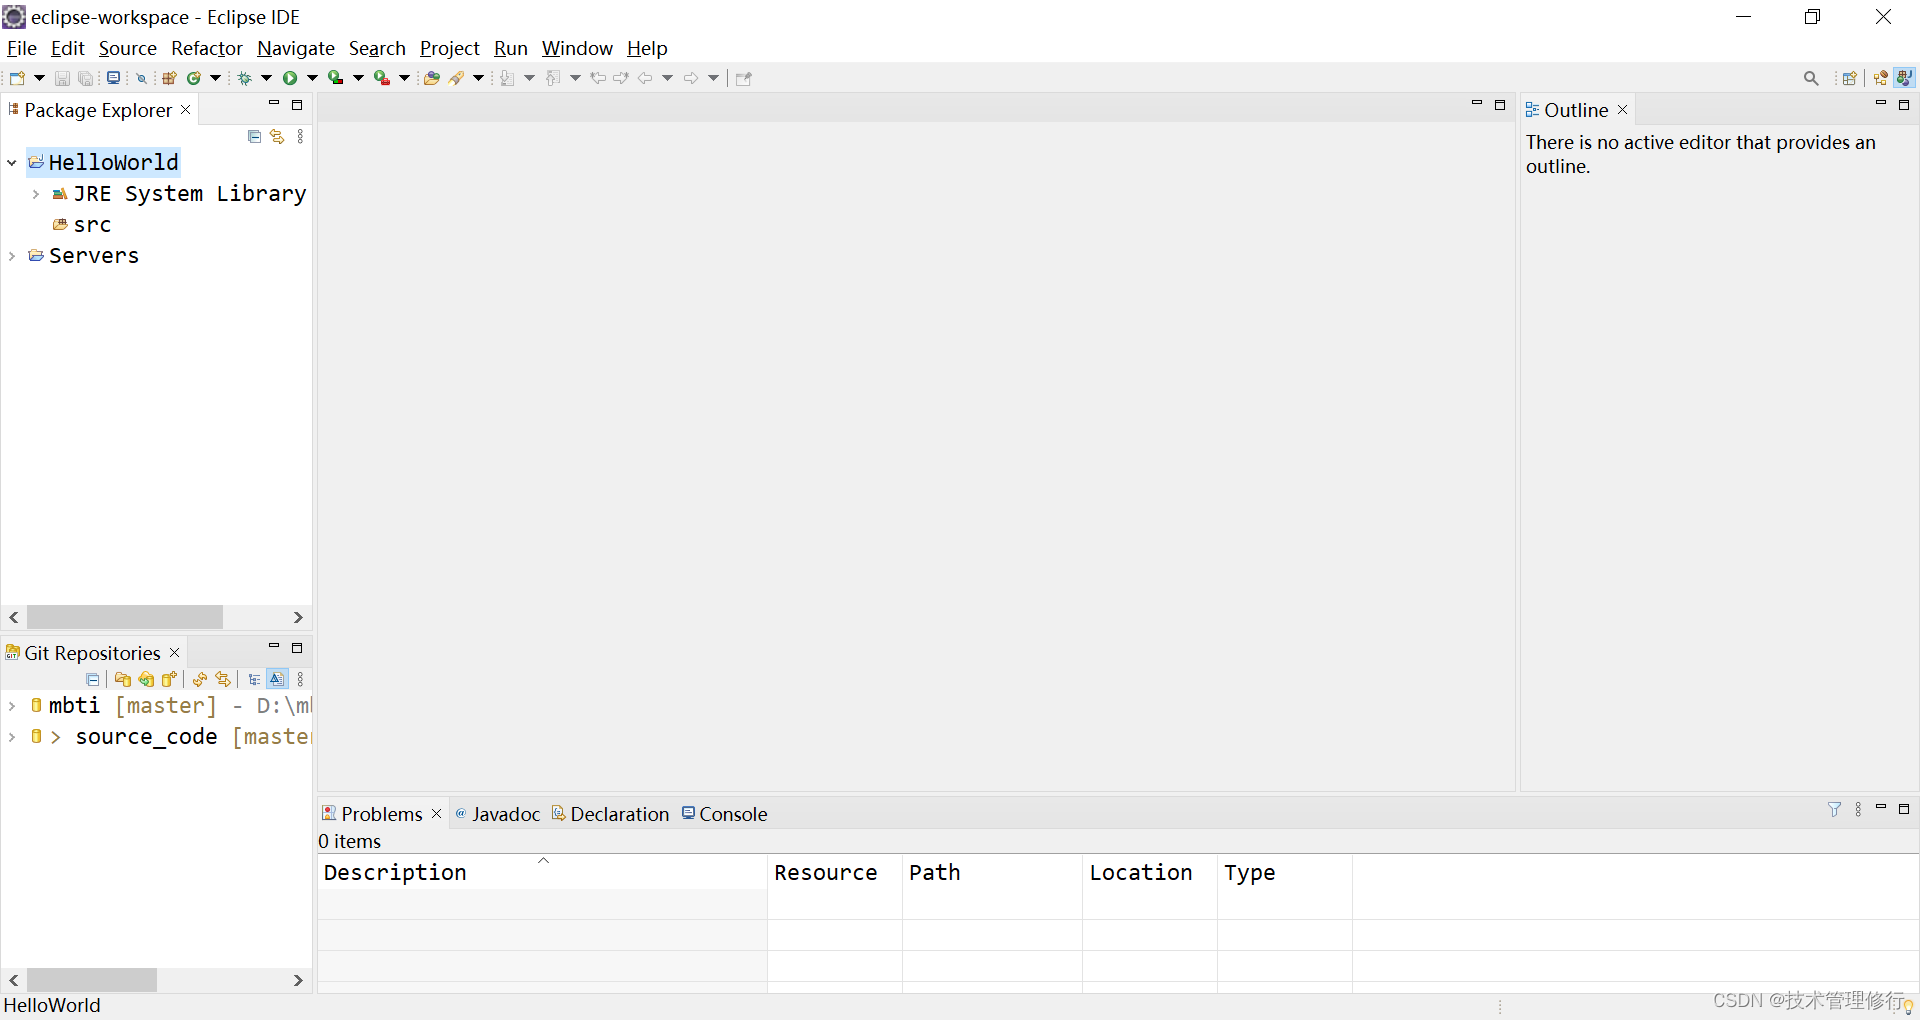The height and width of the screenshot is (1020, 1920).
Task: Click the Pin Editor icon
Action: click(743, 78)
